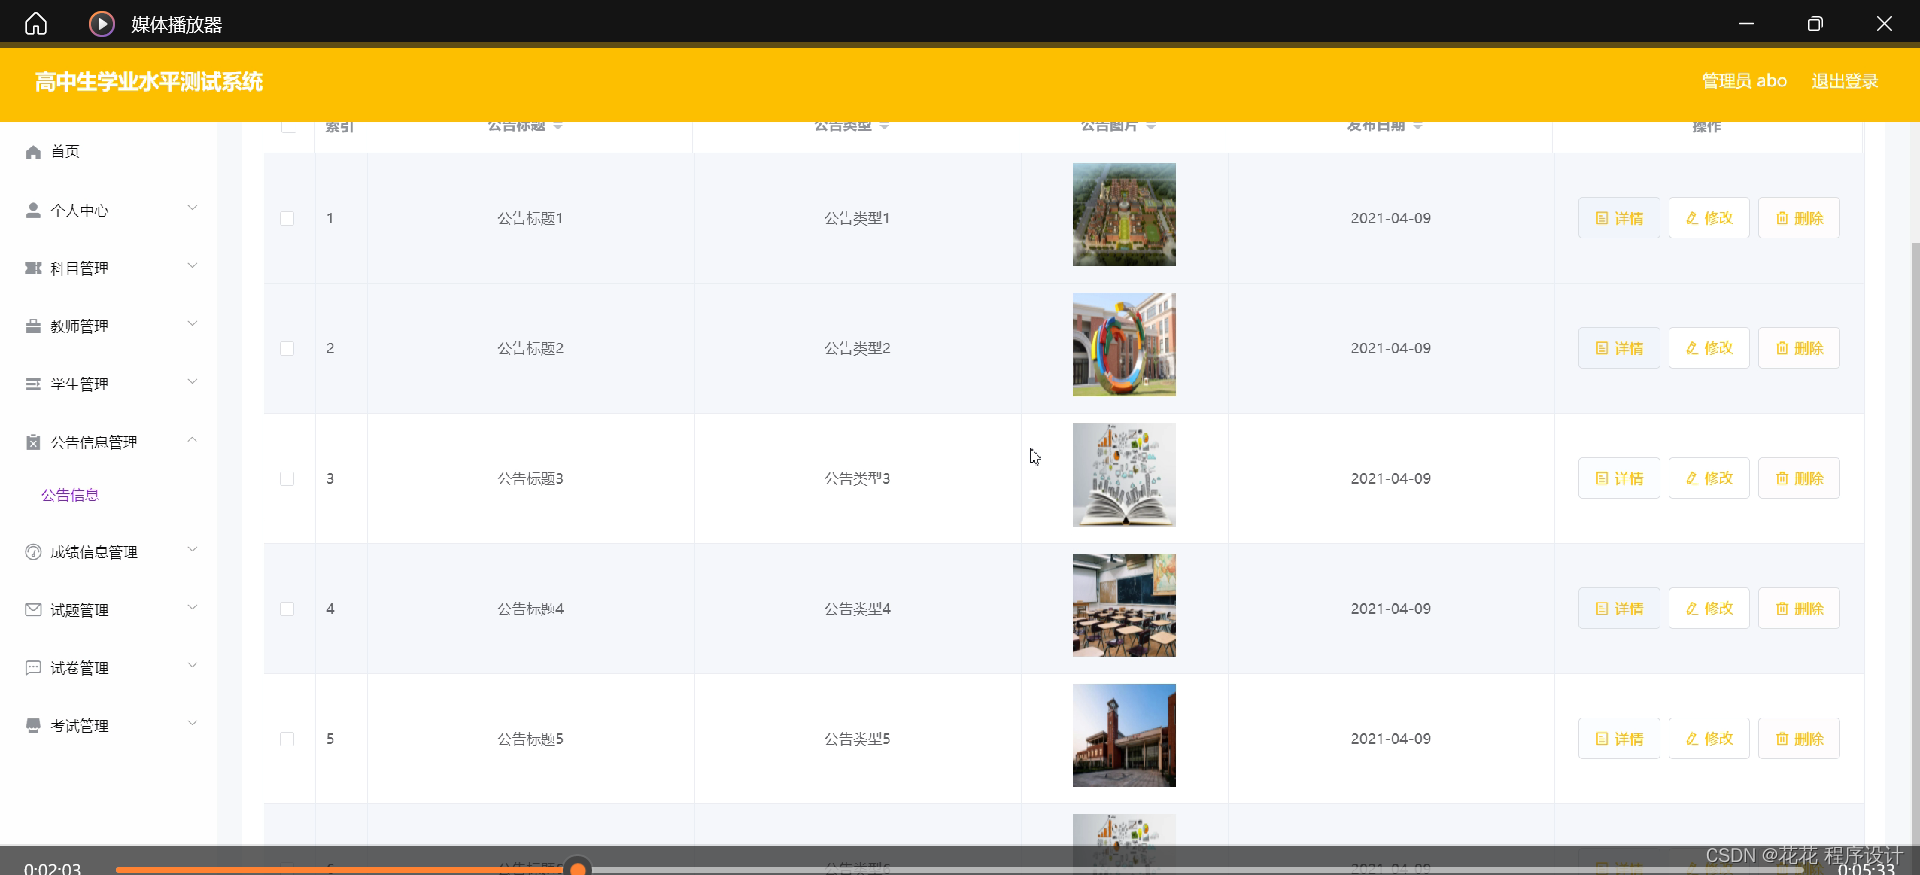
Task: Open the 考试管理 menu label
Action: click(80, 726)
